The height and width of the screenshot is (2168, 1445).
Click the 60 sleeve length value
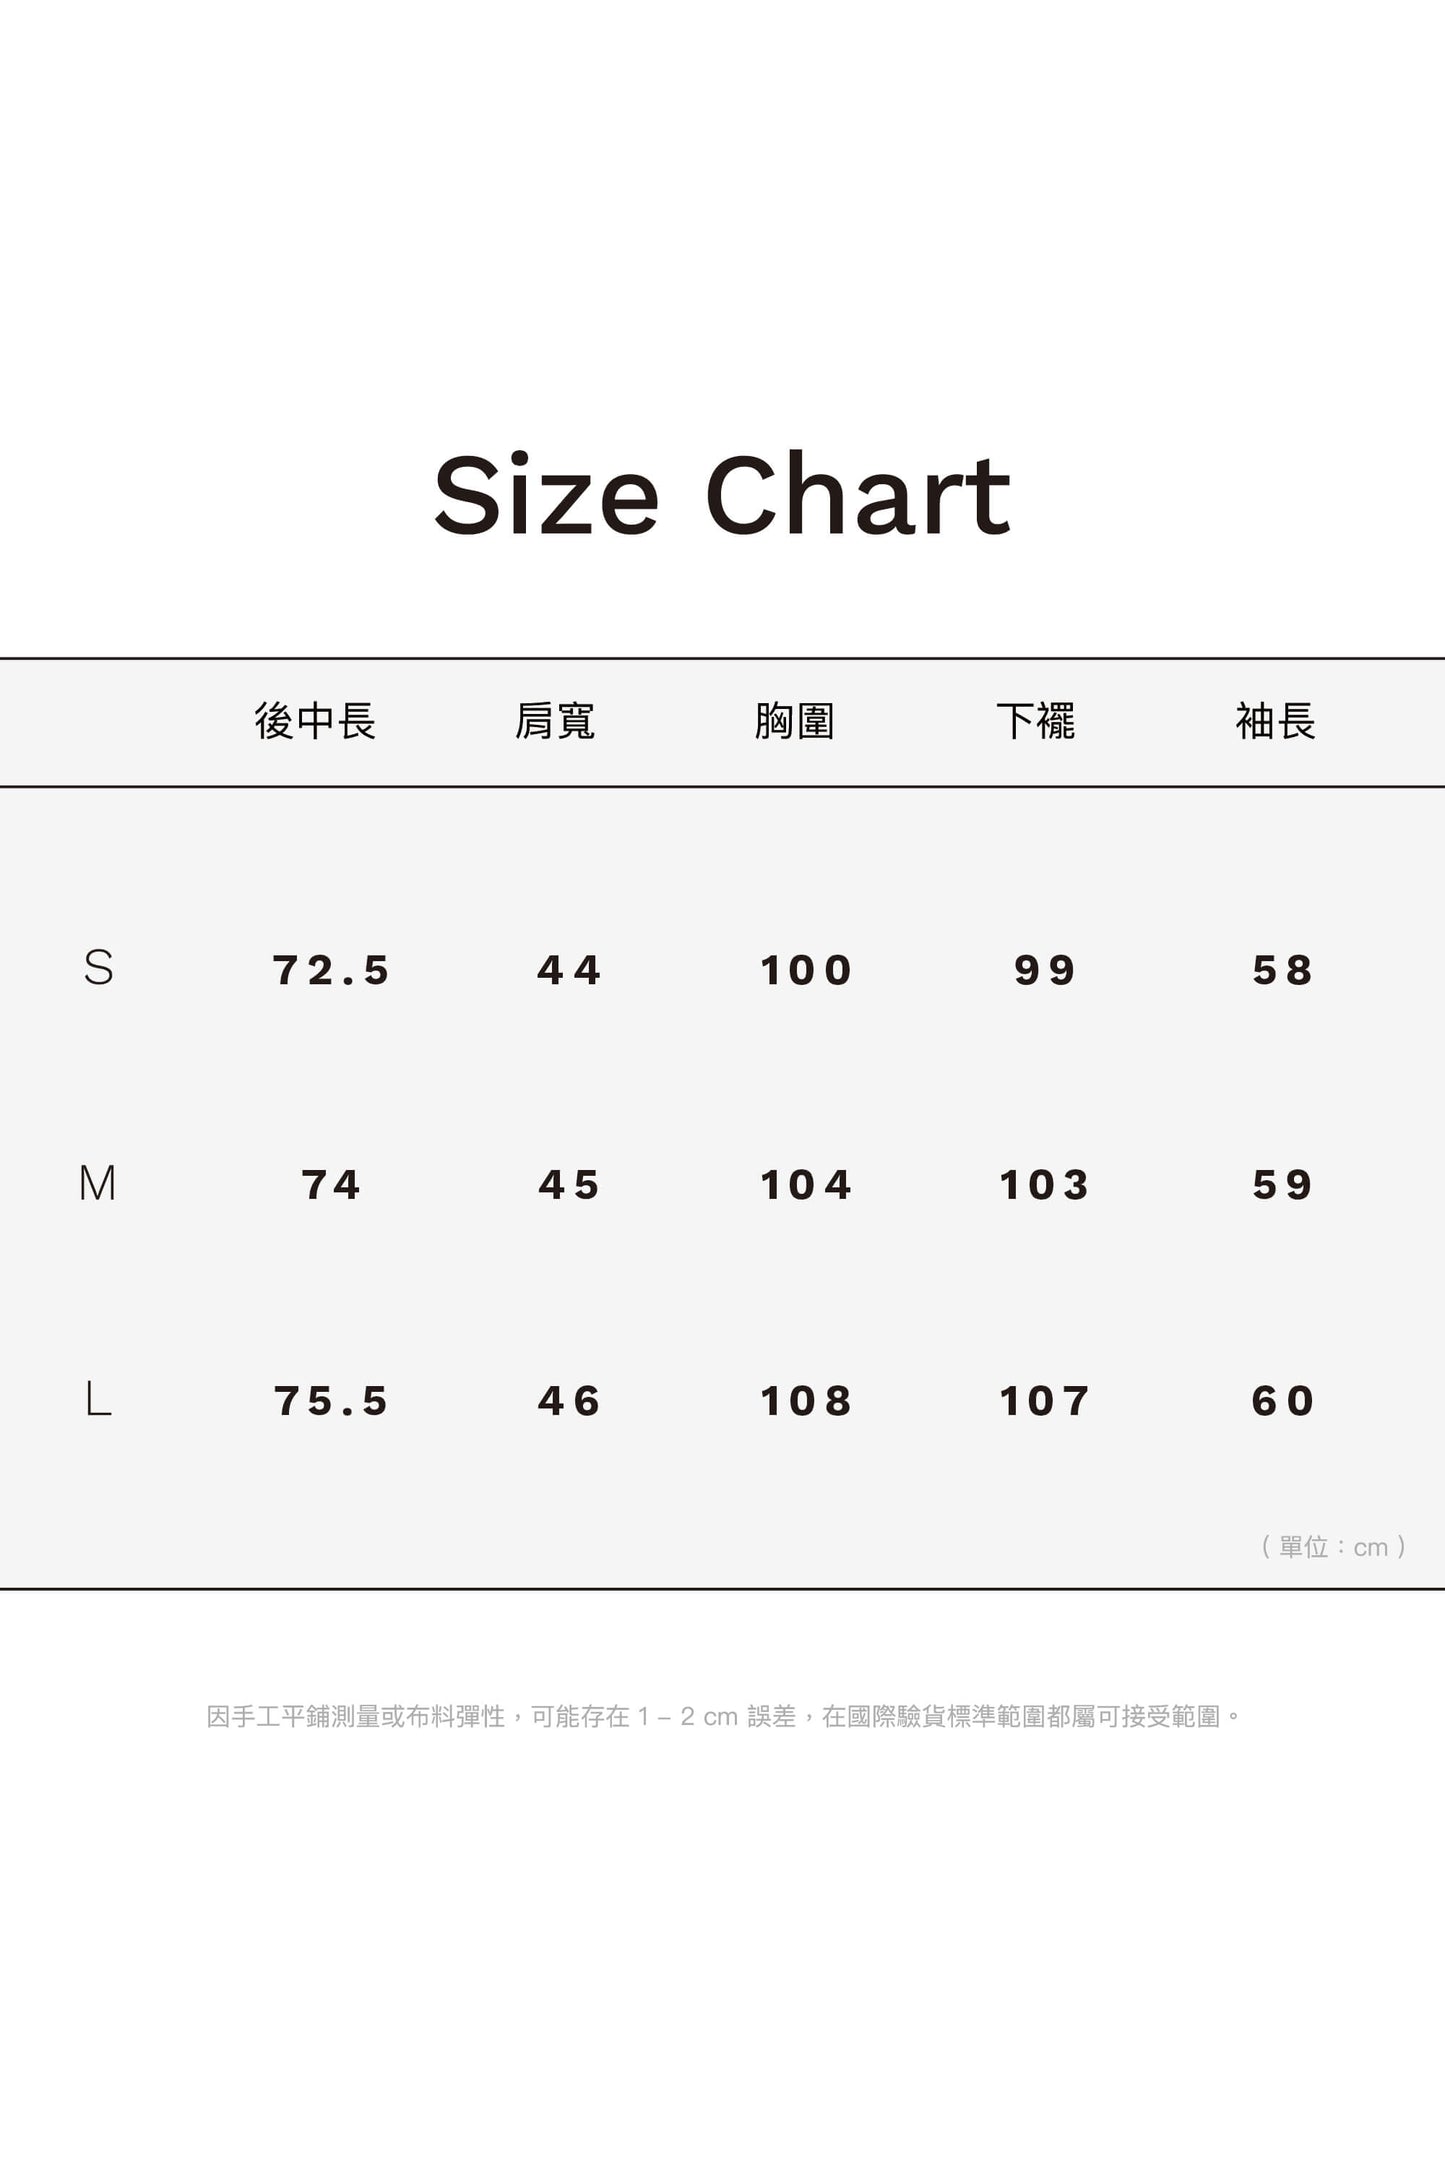[x=1283, y=1401]
